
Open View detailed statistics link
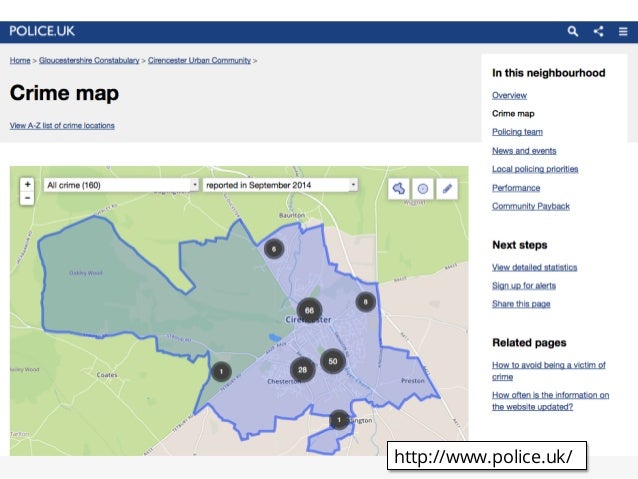click(535, 267)
